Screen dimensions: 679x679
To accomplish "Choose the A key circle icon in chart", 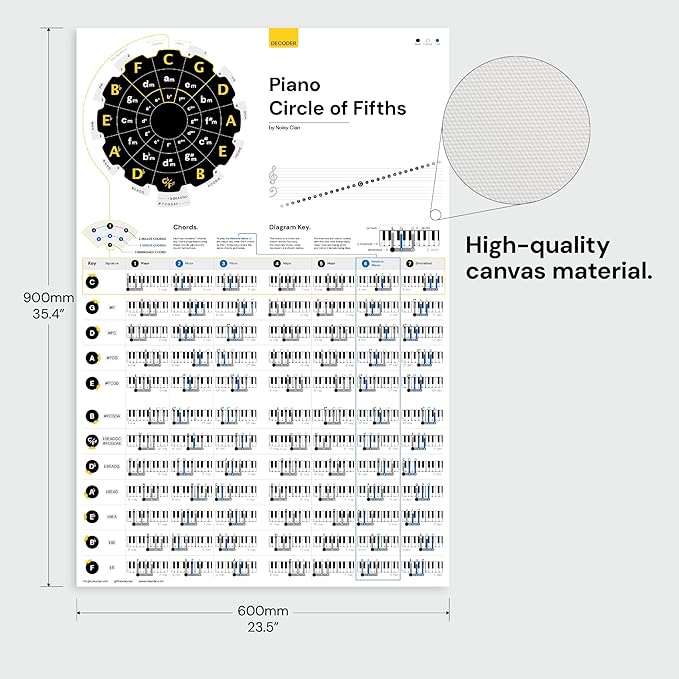I will (92, 356).
